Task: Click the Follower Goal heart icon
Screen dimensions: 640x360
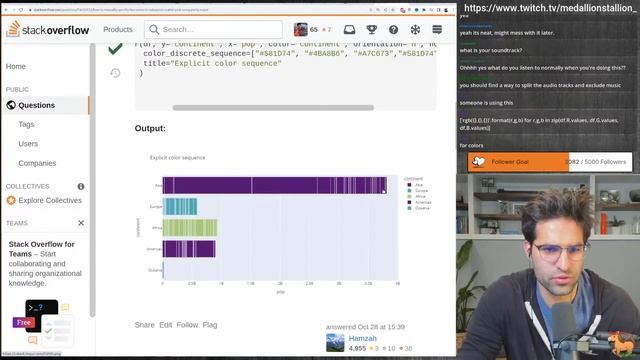Action: tap(479, 162)
